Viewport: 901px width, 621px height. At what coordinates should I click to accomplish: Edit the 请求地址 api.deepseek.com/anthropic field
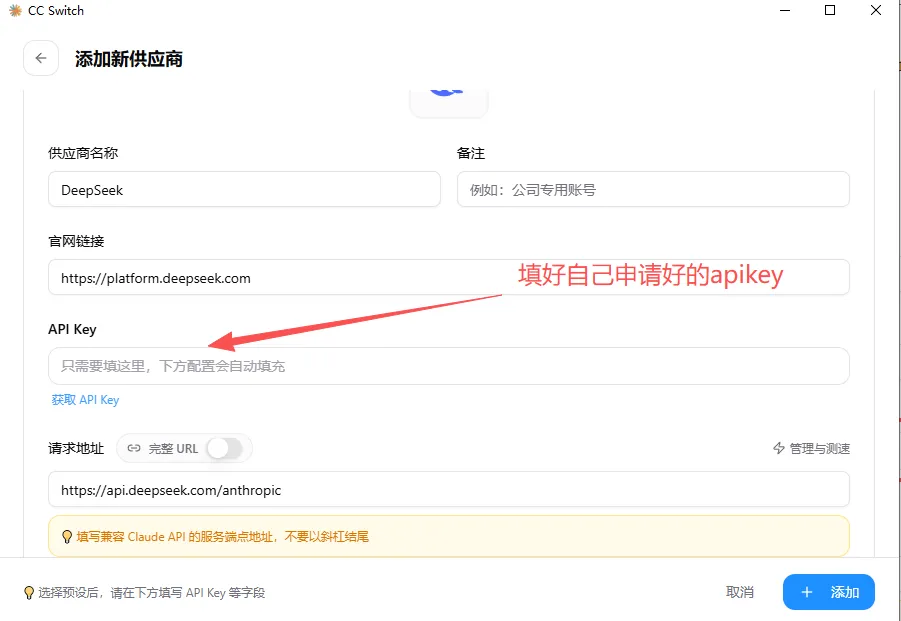point(449,489)
